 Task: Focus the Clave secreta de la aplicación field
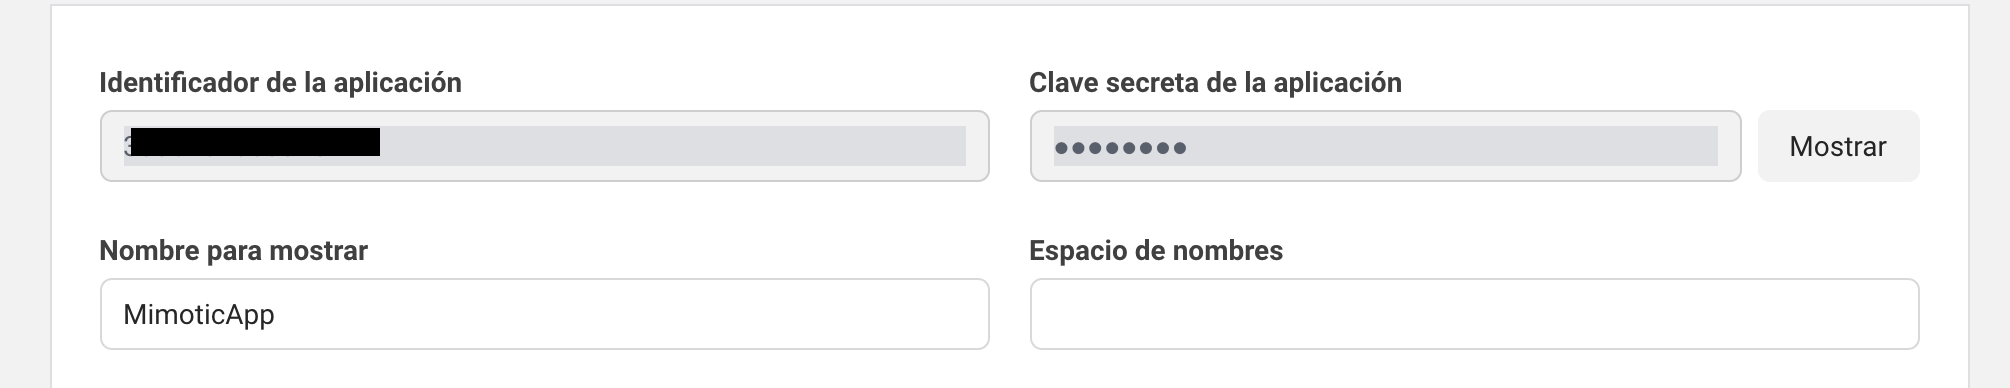point(1385,146)
